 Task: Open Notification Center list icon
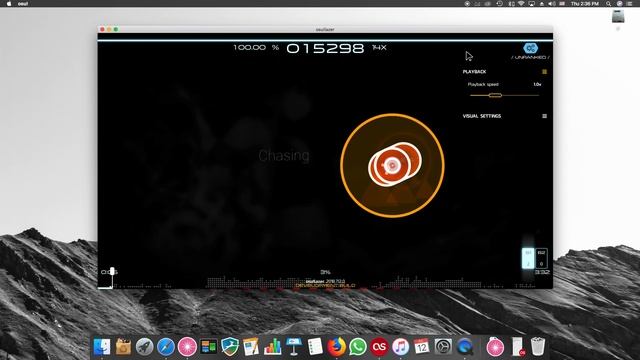[x=630, y=3]
